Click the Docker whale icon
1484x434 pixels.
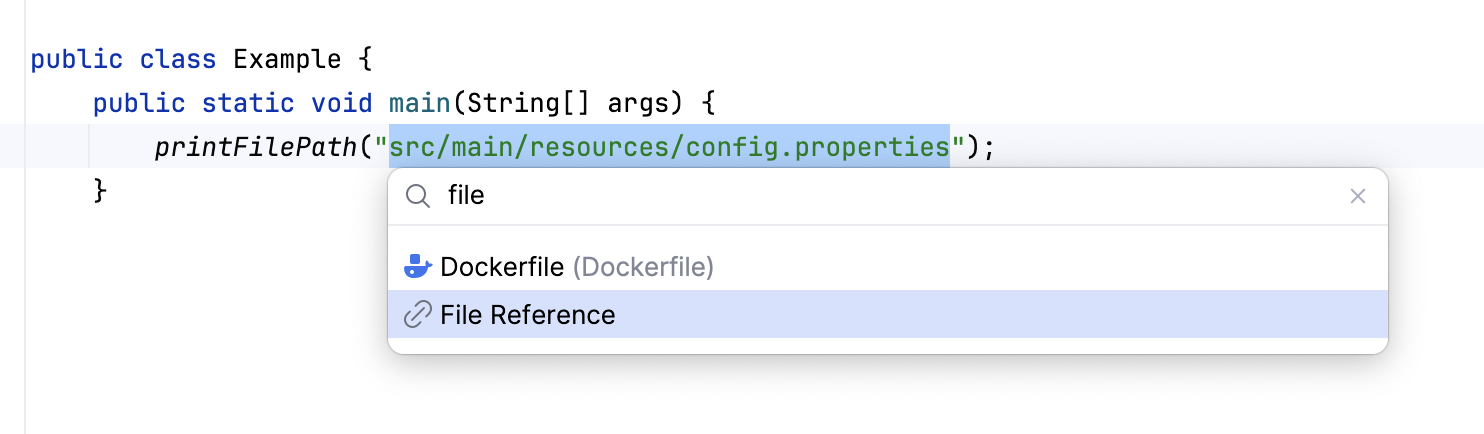point(417,267)
